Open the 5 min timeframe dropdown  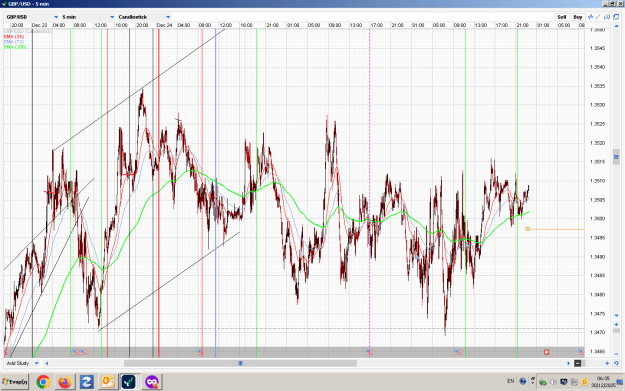click(x=88, y=17)
